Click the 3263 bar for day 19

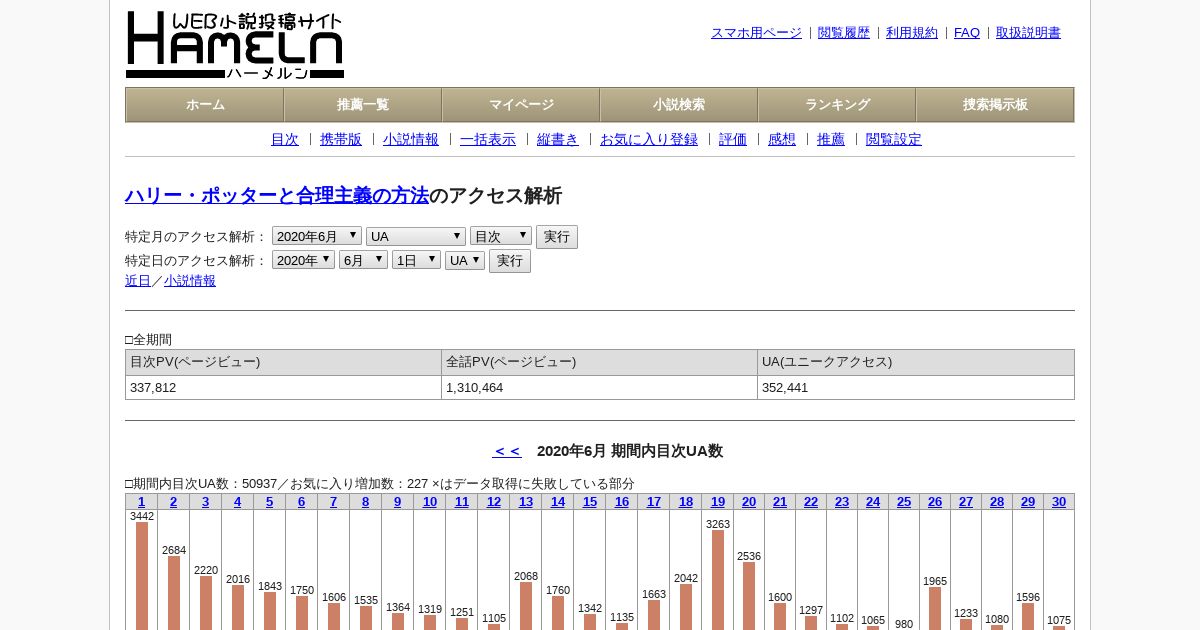click(x=718, y=580)
